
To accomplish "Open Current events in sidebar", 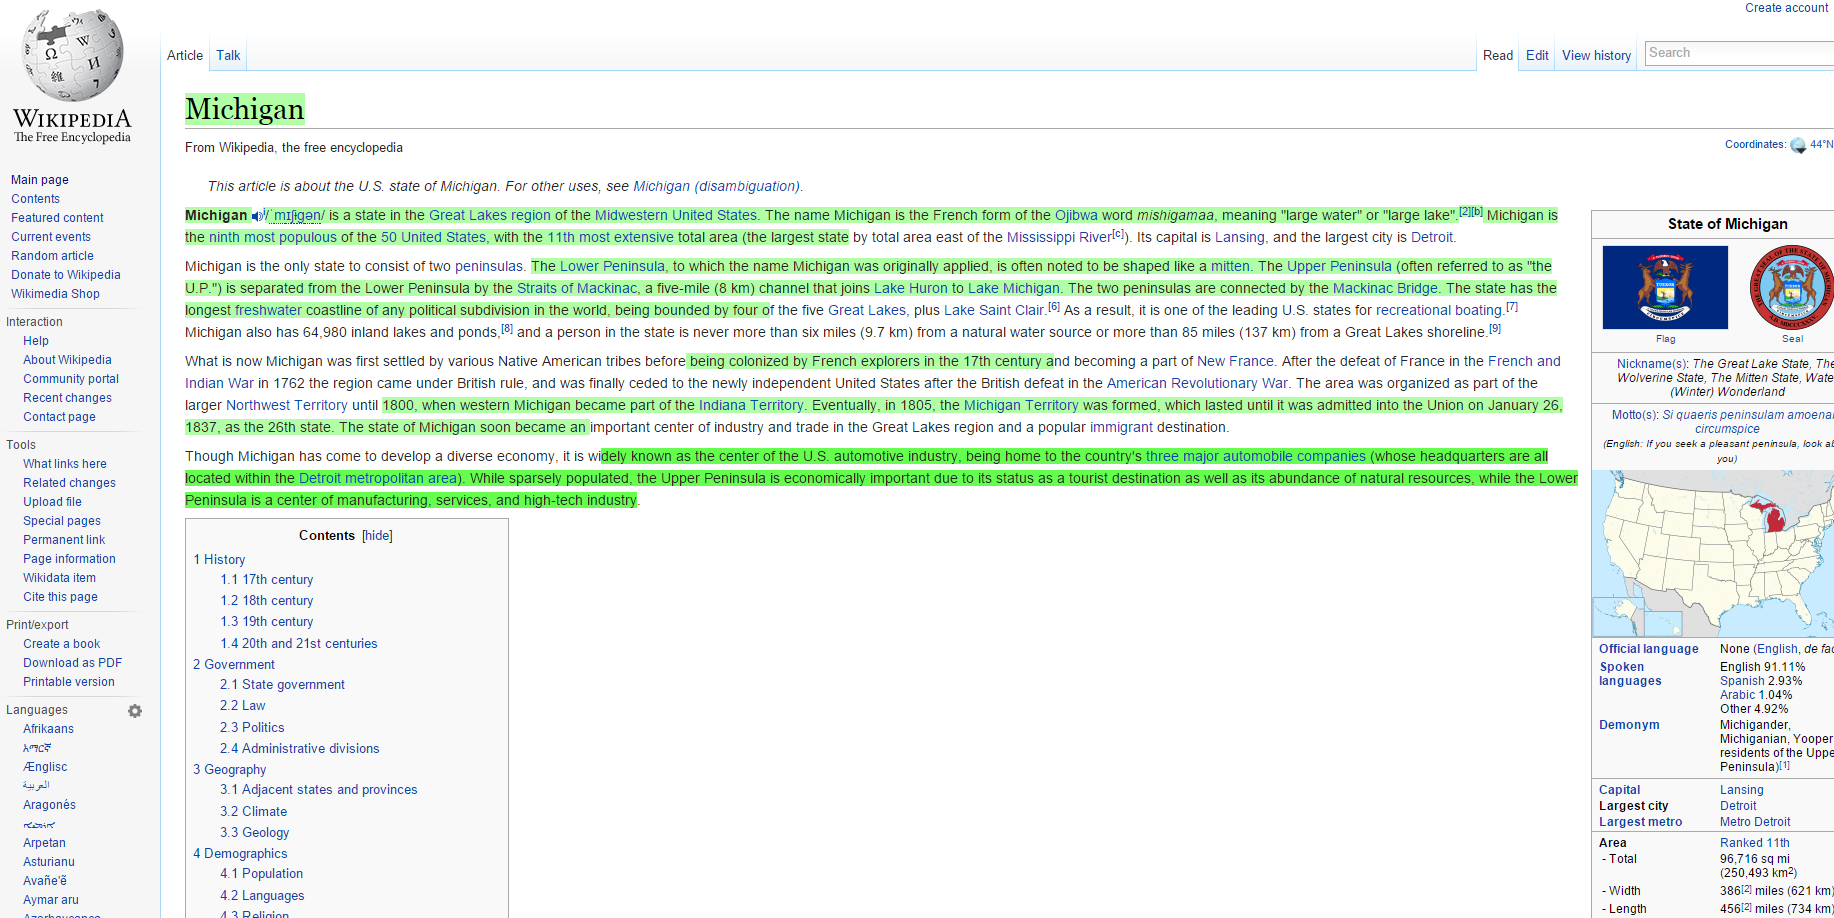I will (x=51, y=237).
